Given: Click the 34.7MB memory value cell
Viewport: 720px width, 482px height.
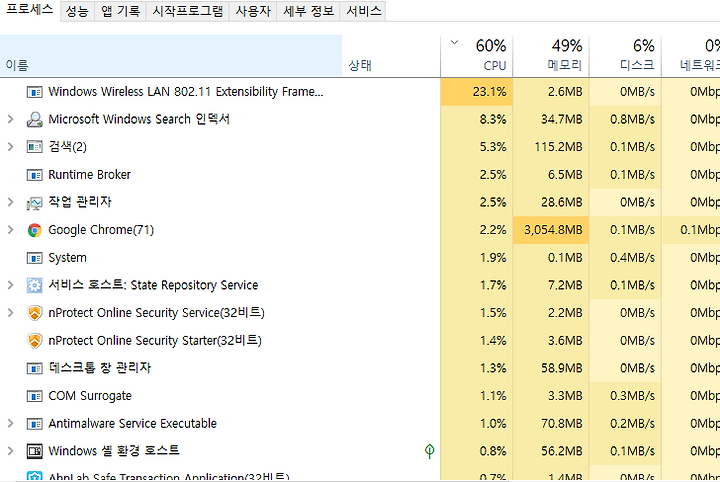Looking at the screenshot, I should (551, 119).
